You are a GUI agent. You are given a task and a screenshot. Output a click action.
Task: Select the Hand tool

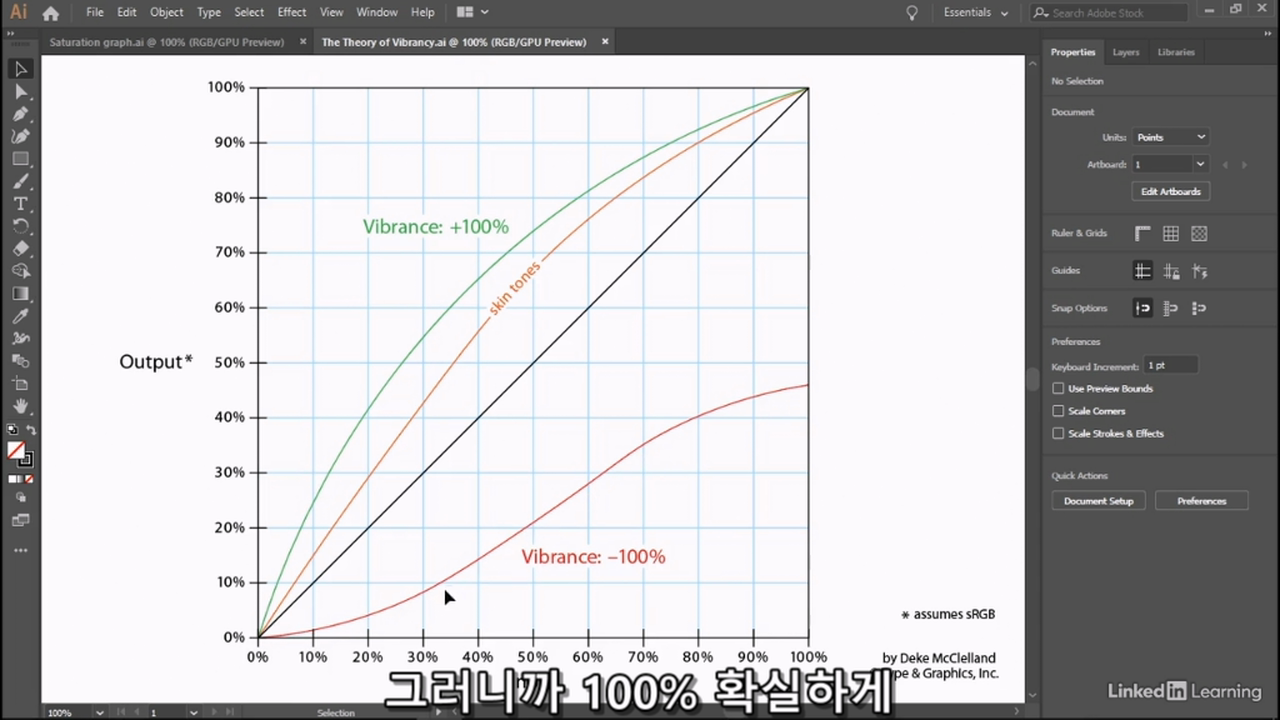[x=20, y=406]
